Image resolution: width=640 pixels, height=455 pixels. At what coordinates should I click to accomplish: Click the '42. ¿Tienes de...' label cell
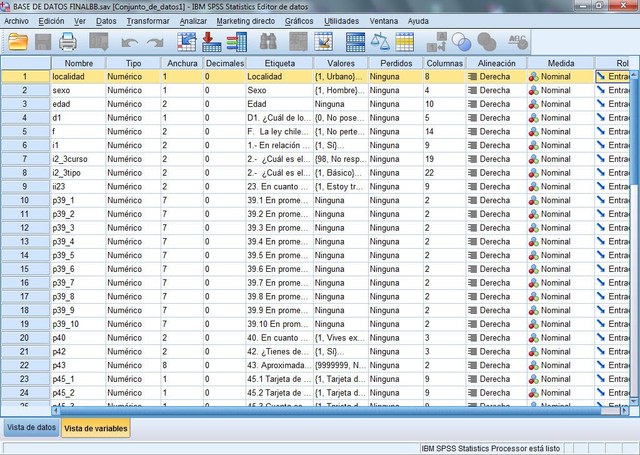[x=280, y=351]
